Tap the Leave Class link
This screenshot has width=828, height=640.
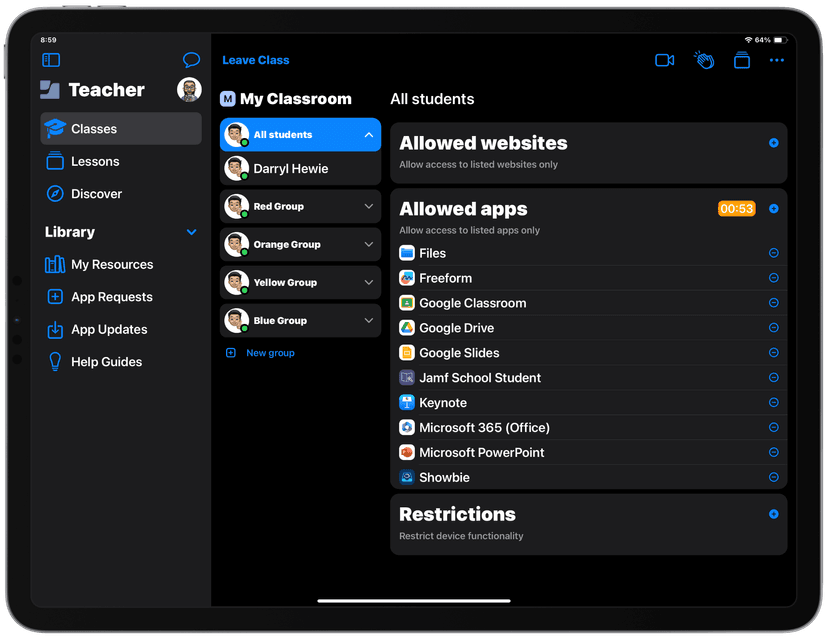tap(255, 60)
